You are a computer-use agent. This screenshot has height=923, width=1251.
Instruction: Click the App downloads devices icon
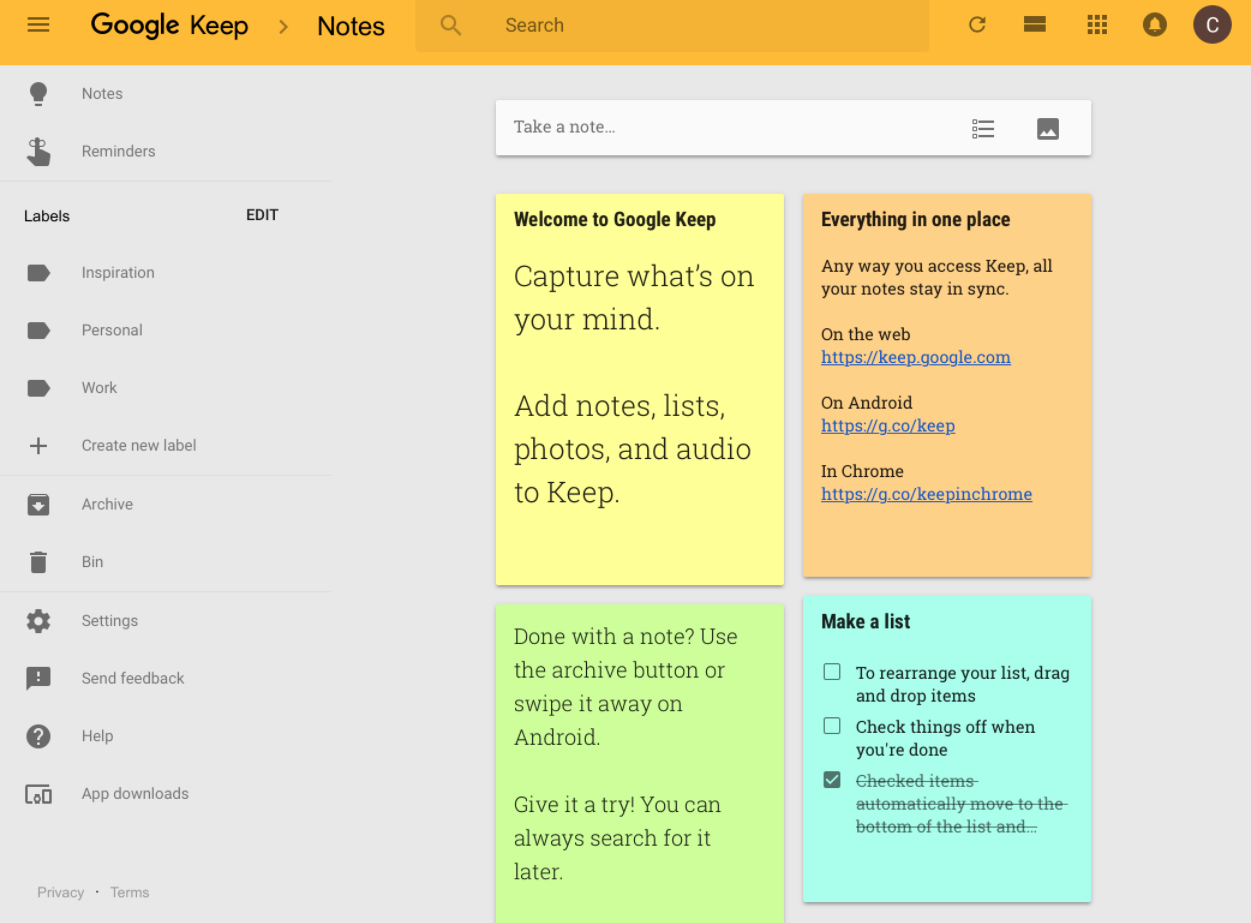pyautogui.click(x=38, y=795)
